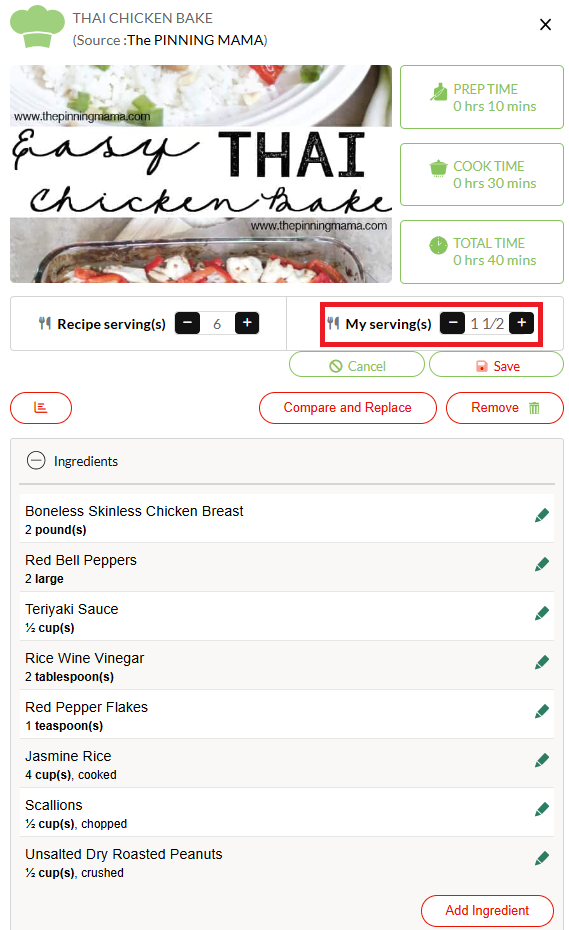Edit the Scallions ingredient
Screen dimensions: 569x930
coord(541,809)
